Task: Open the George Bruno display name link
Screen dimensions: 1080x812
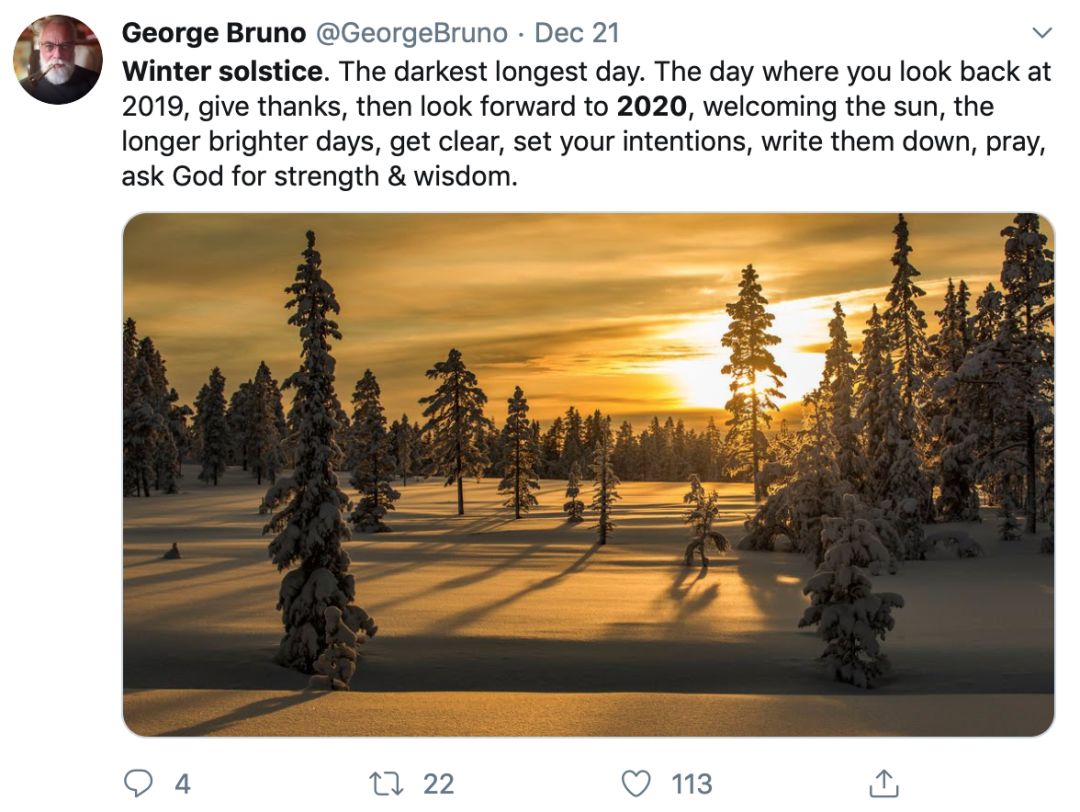Action: pyautogui.click(x=213, y=33)
